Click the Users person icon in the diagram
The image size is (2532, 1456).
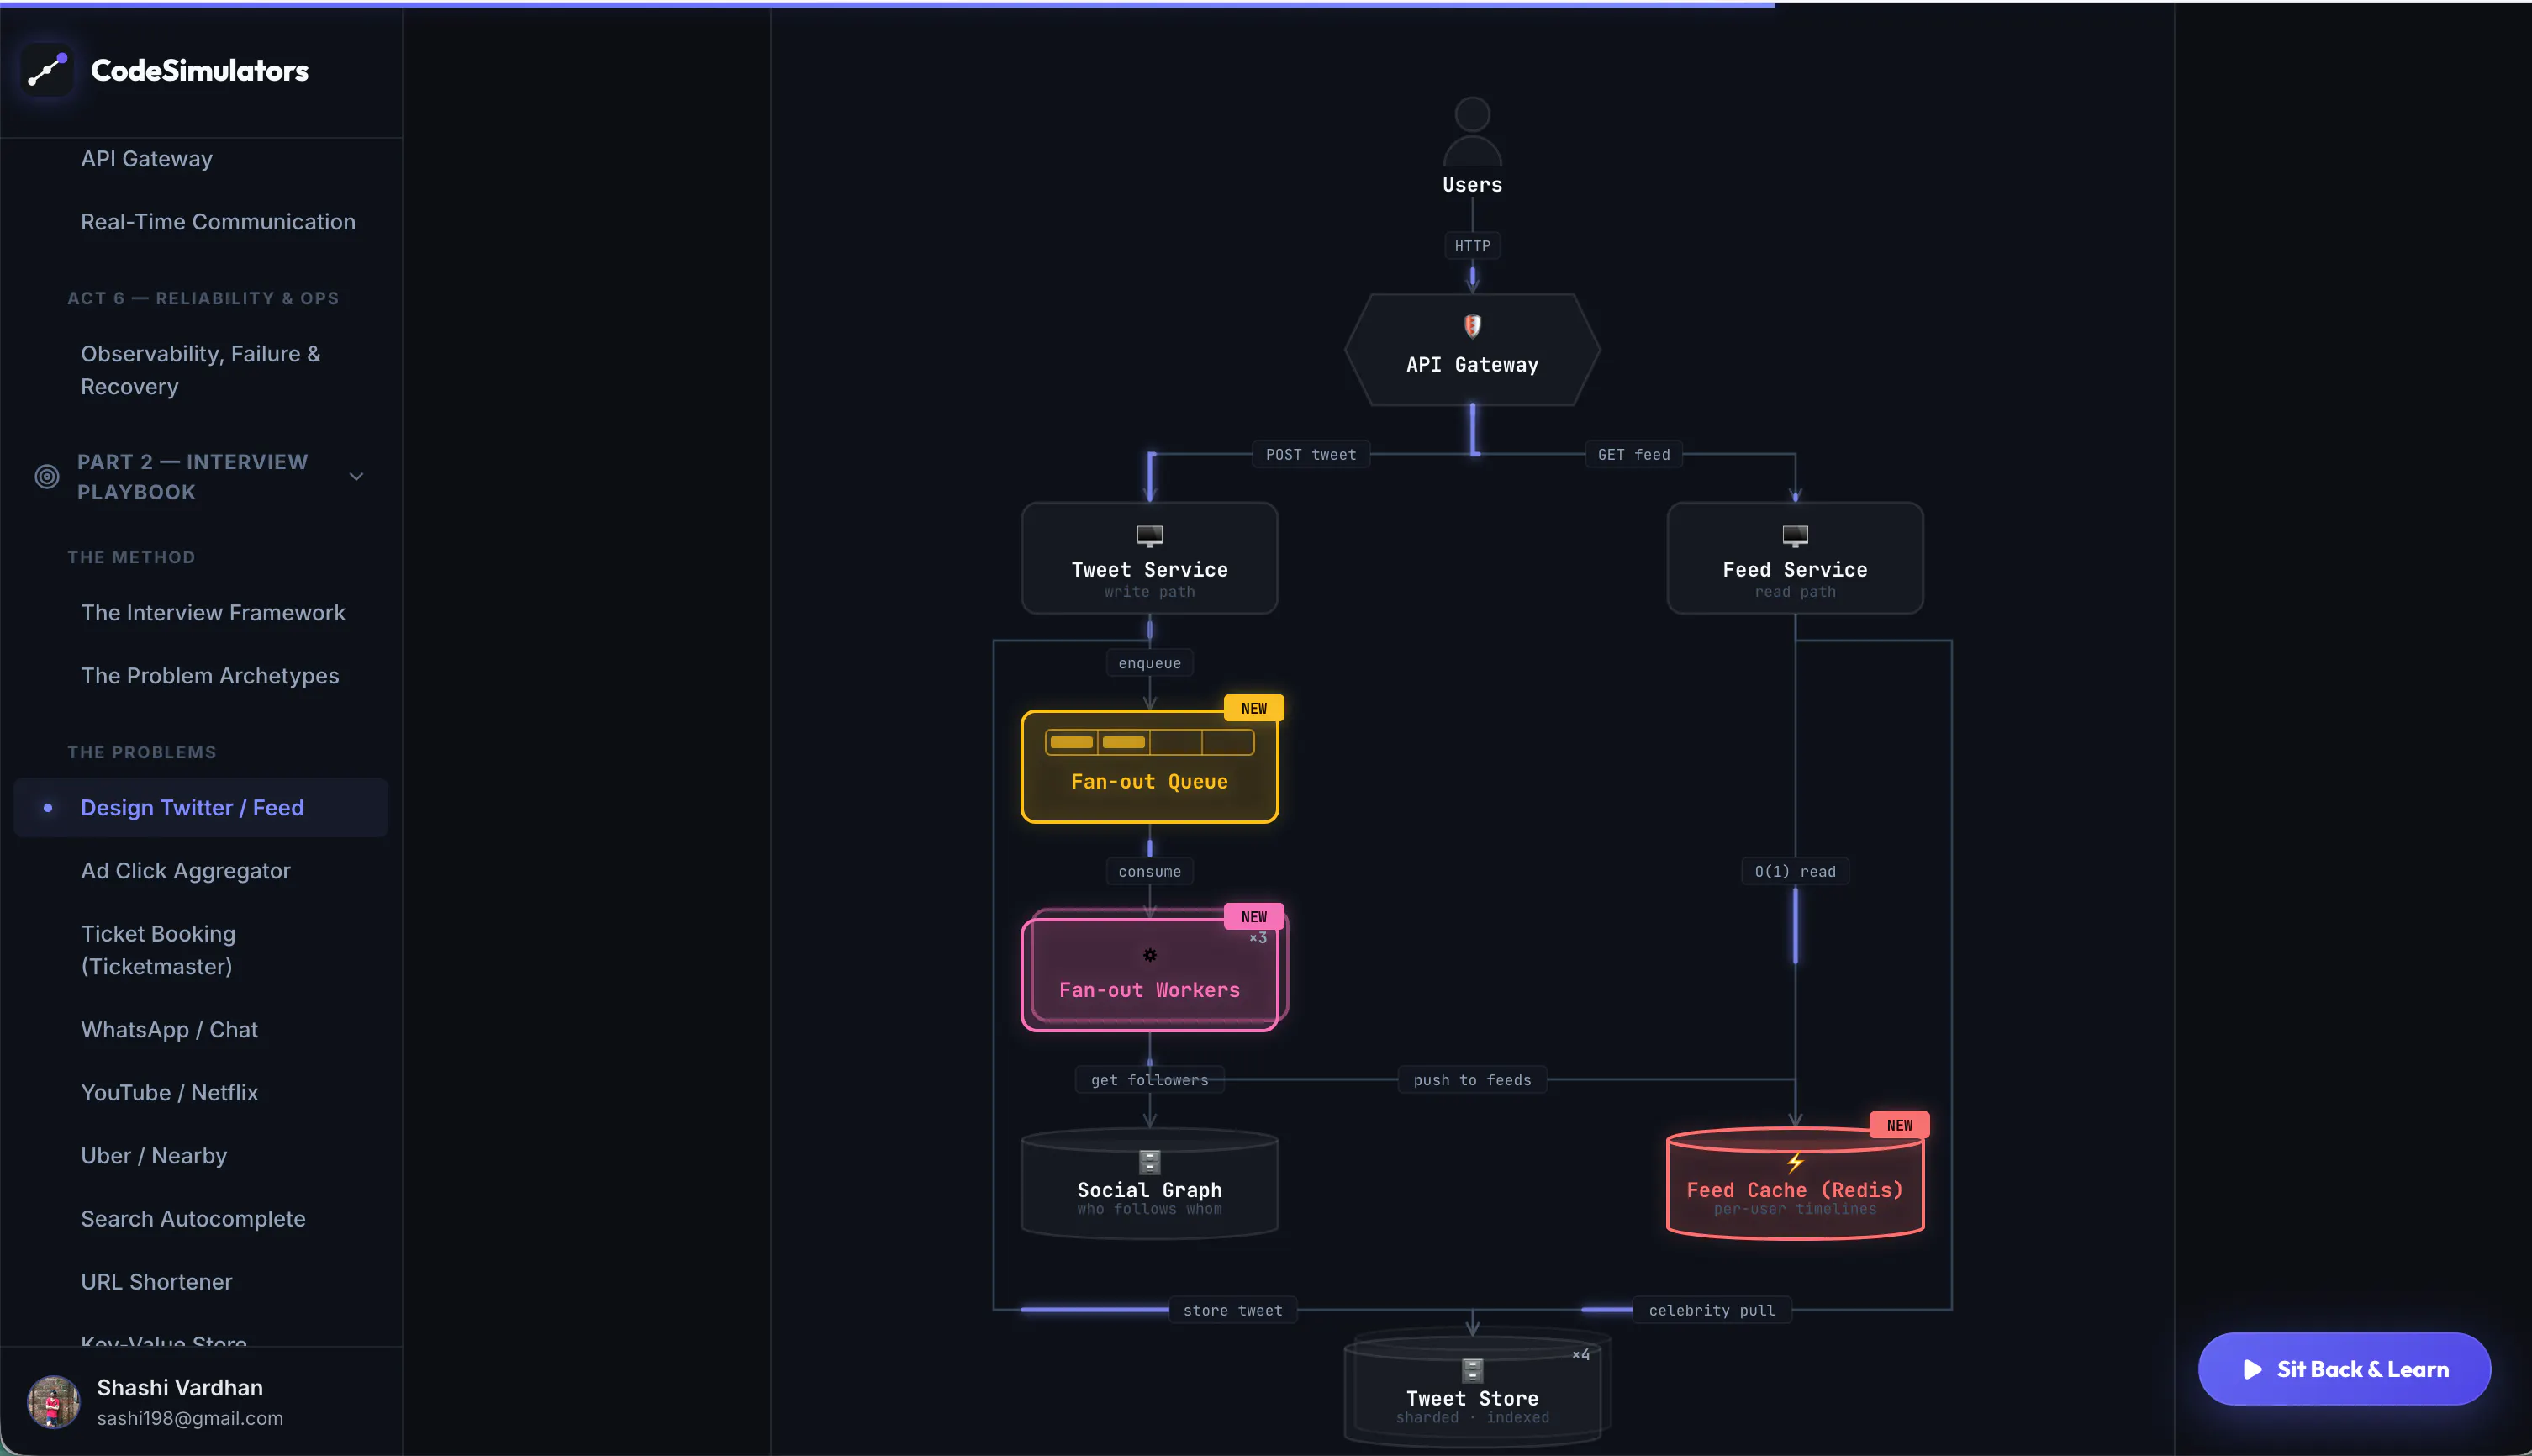point(1472,131)
